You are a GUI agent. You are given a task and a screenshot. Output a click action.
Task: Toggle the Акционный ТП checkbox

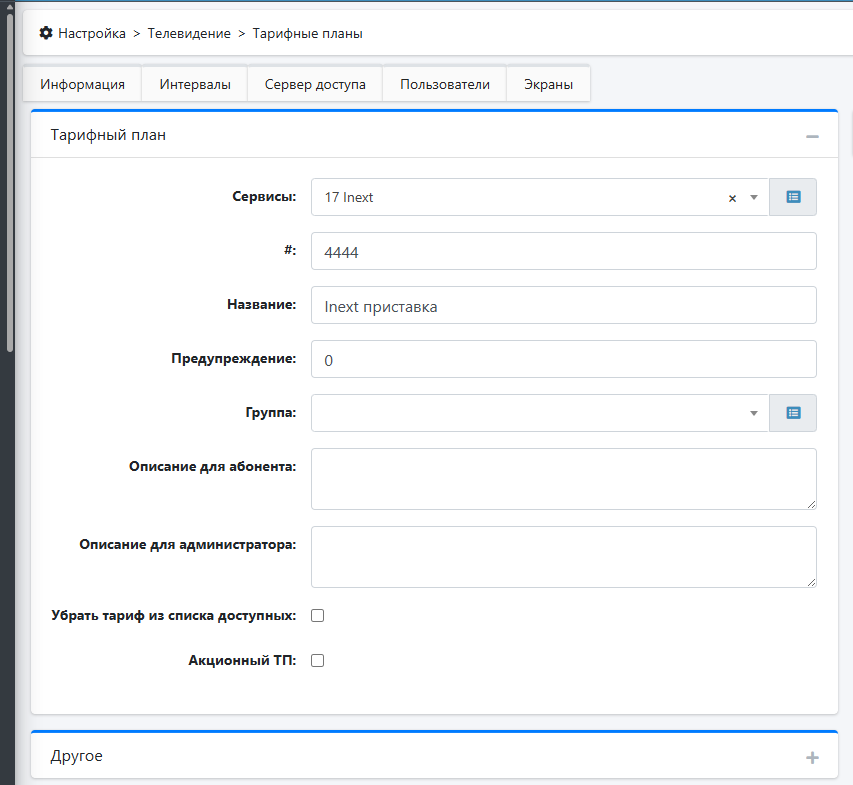(318, 660)
